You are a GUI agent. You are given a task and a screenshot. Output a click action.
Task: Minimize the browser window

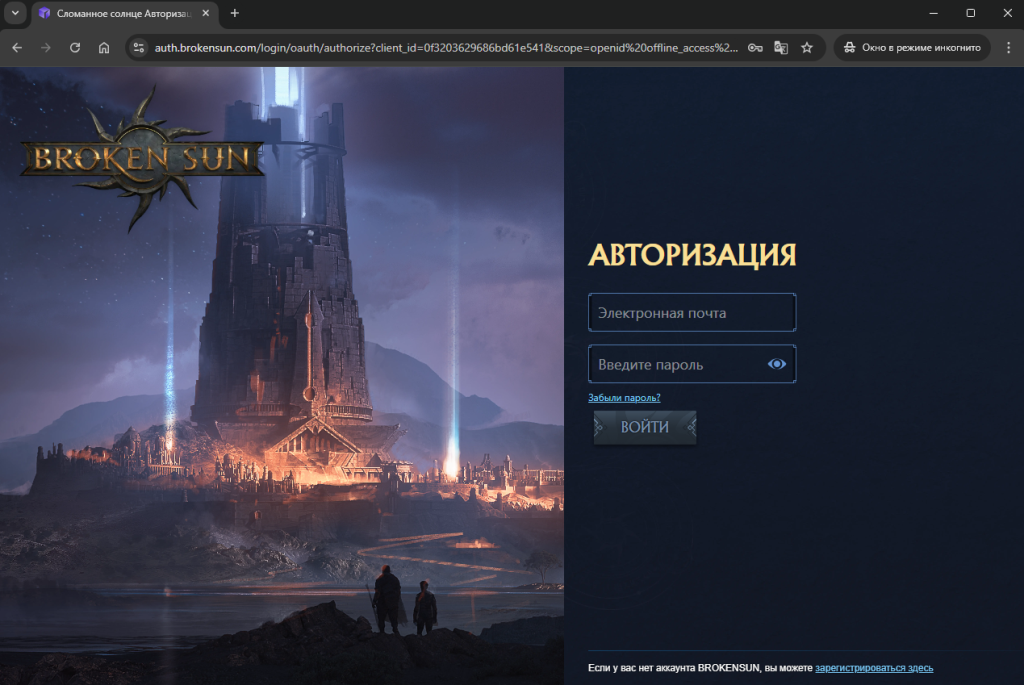(x=933, y=13)
